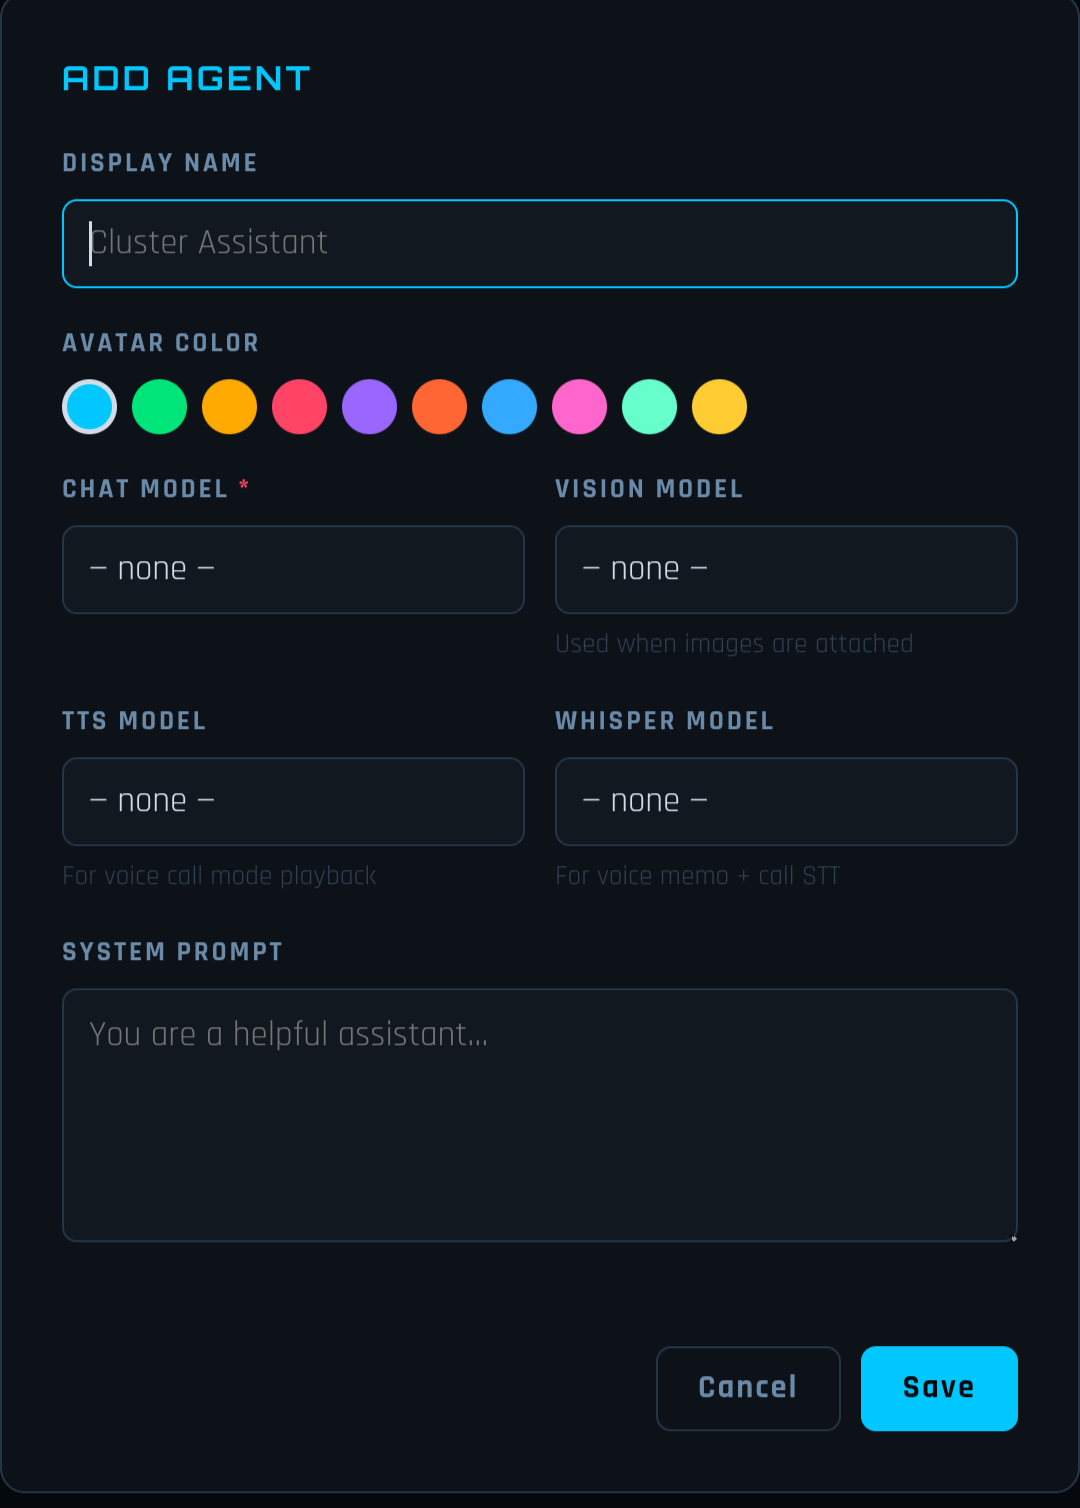The image size is (1080, 1508).
Task: Select the cyan avatar color
Action: pyautogui.click(x=90, y=407)
